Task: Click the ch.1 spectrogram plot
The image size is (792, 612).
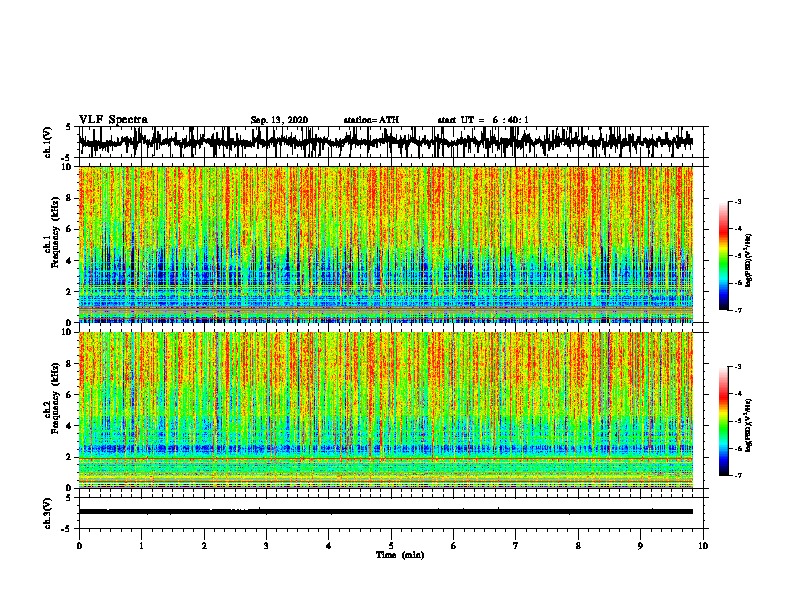Action: (x=386, y=244)
